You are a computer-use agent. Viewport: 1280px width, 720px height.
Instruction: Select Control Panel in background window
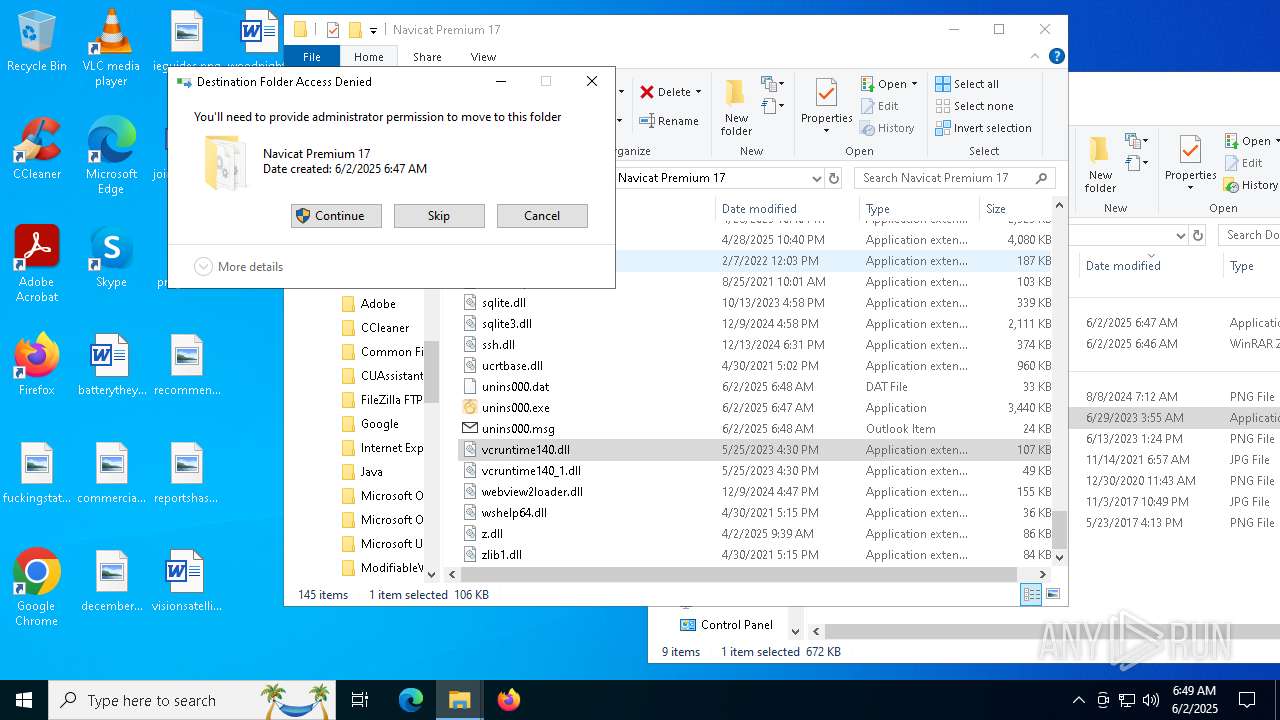[x=727, y=625]
